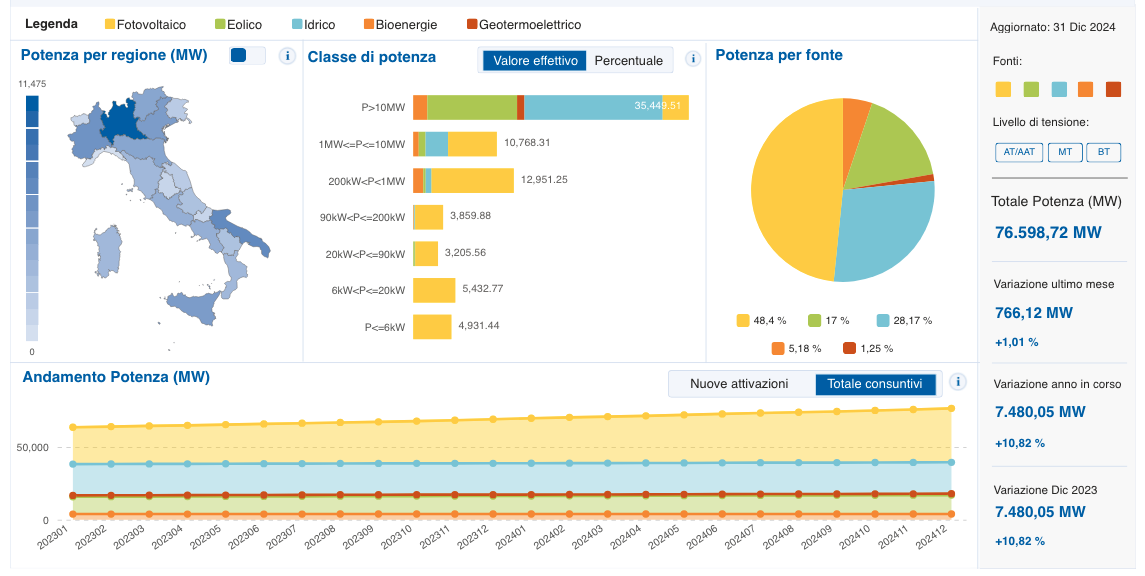Image resolution: width=1145 pixels, height=576 pixels.
Task: Click the total 76.598,72 MW
Action: click(1048, 233)
